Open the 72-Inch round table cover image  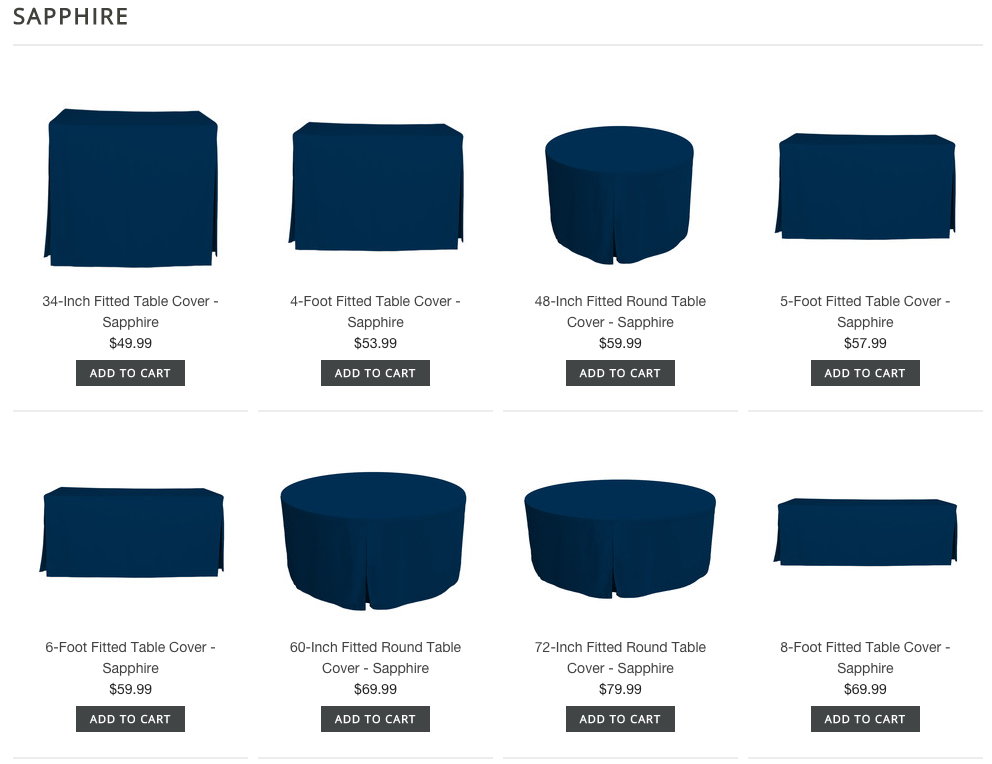pyautogui.click(x=620, y=539)
